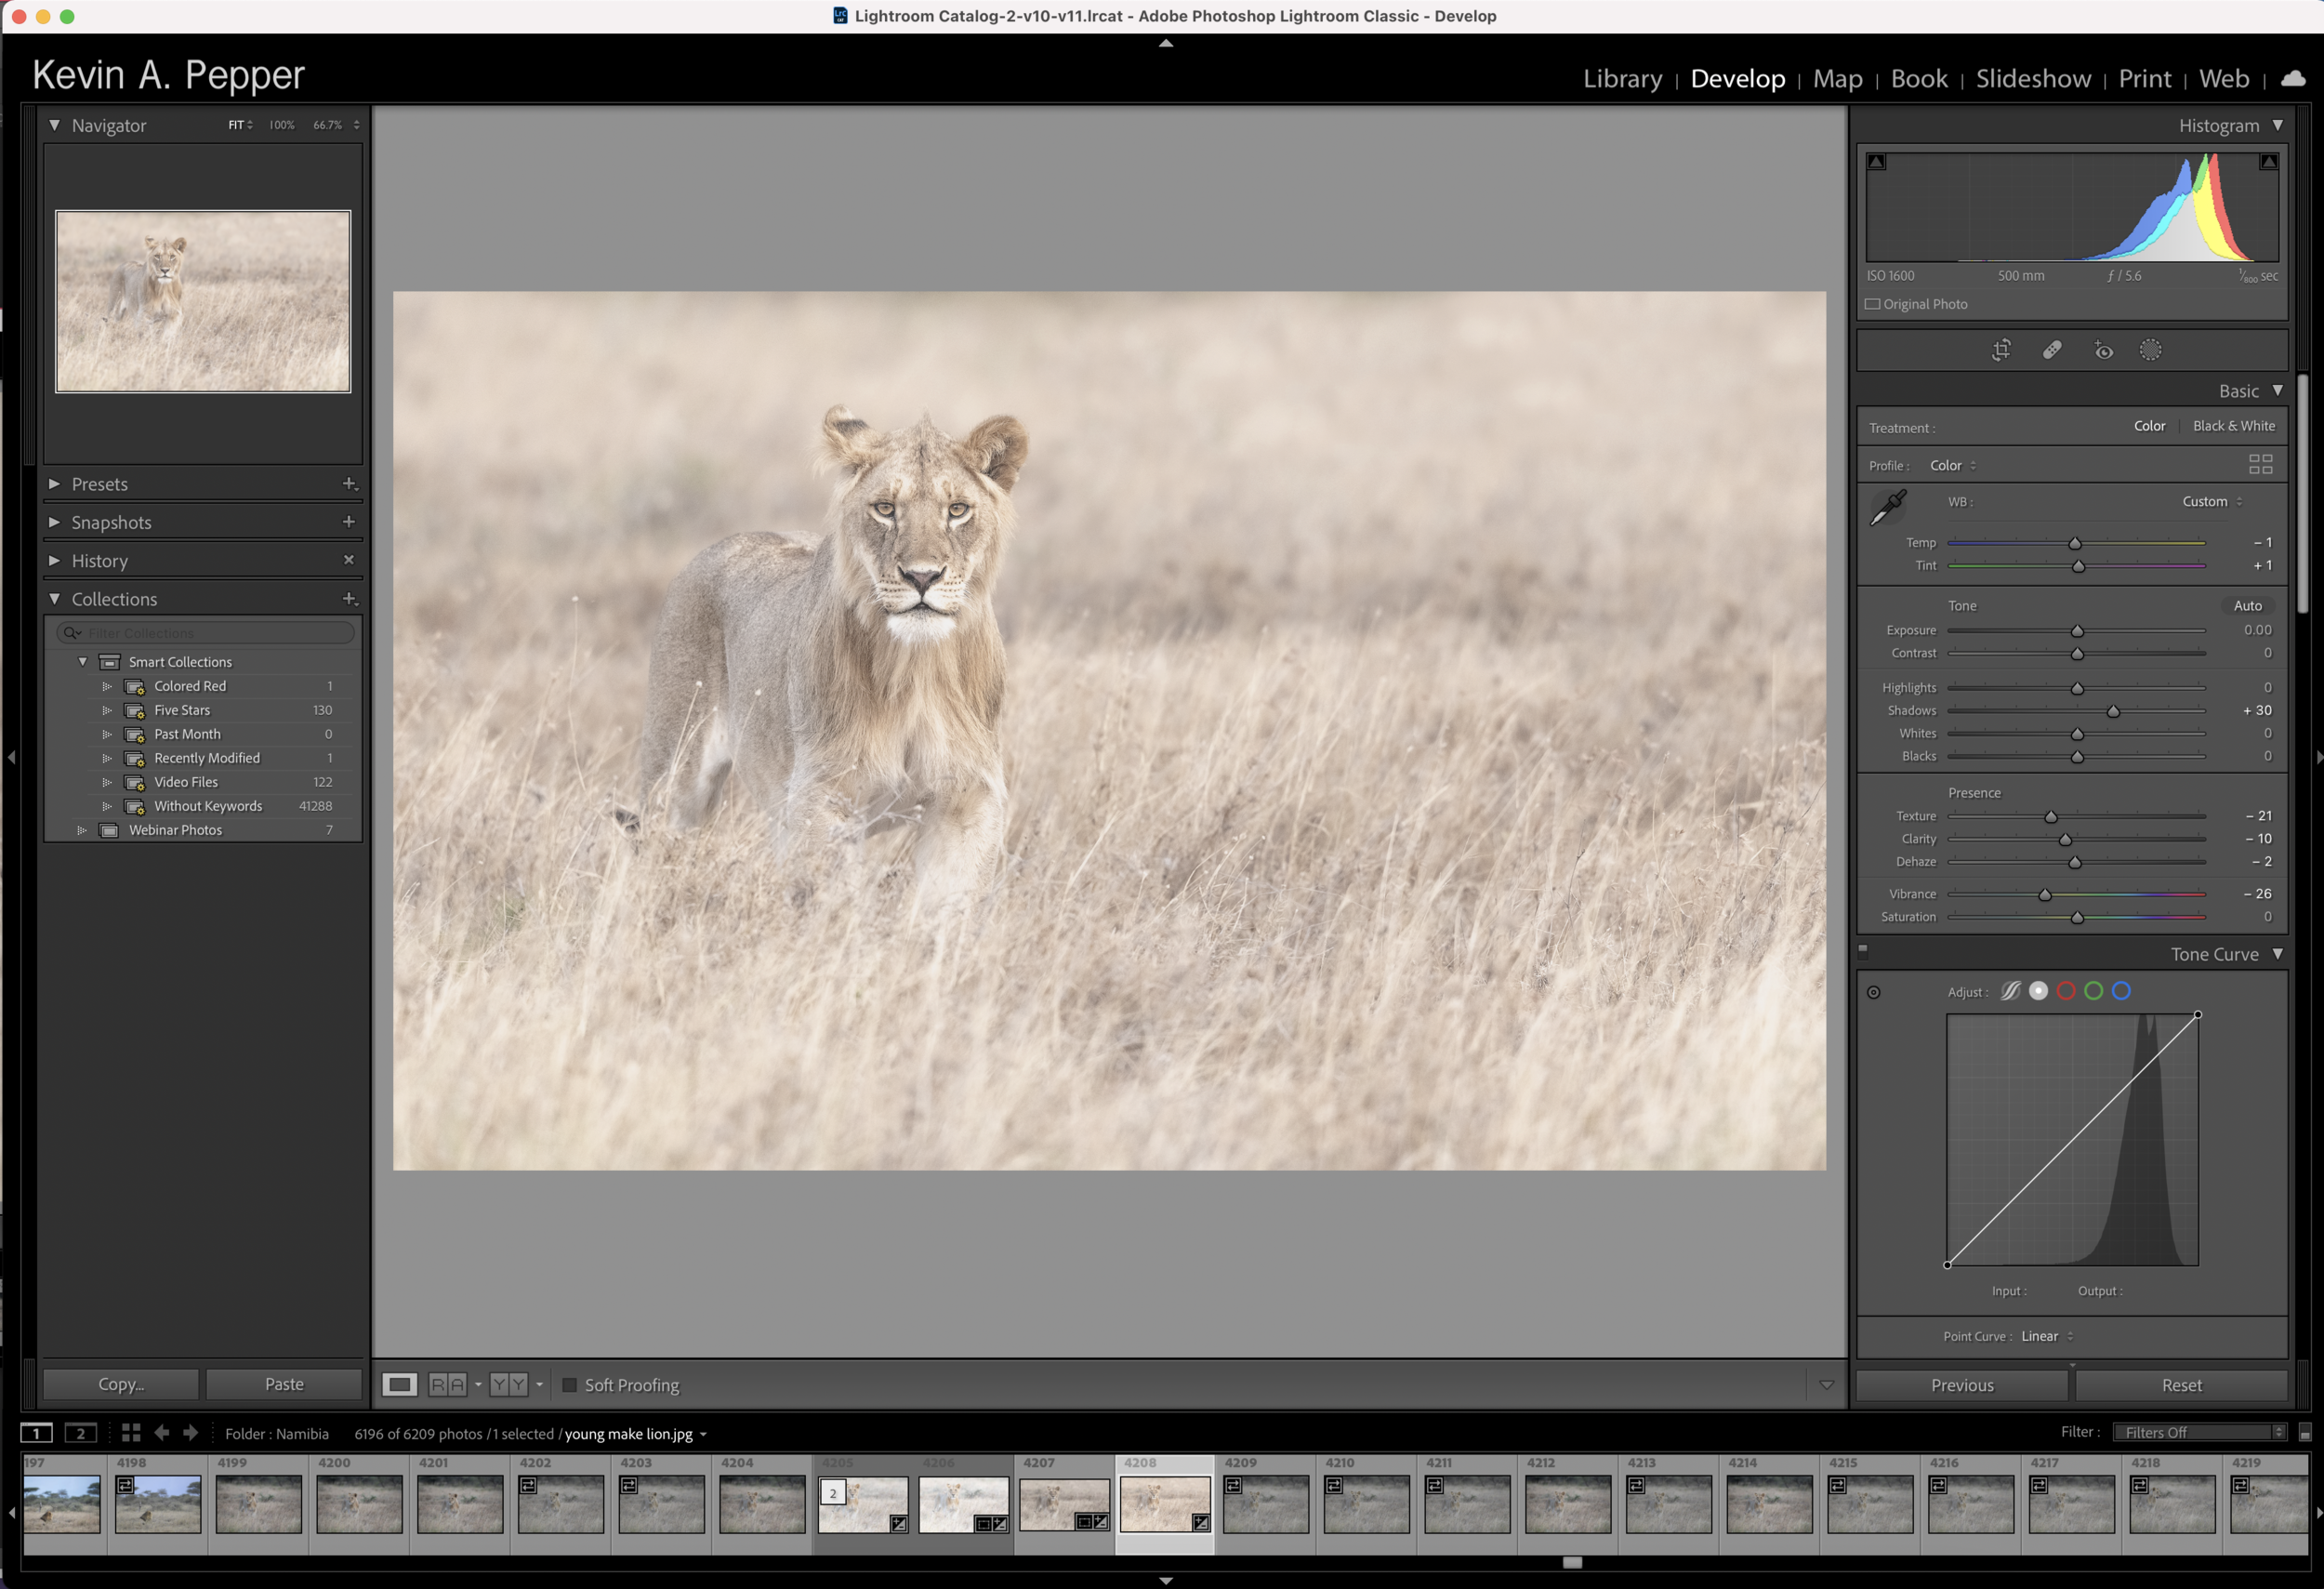The image size is (2324, 1589).
Task: Check the Original Photo box
Action: pos(1873,304)
